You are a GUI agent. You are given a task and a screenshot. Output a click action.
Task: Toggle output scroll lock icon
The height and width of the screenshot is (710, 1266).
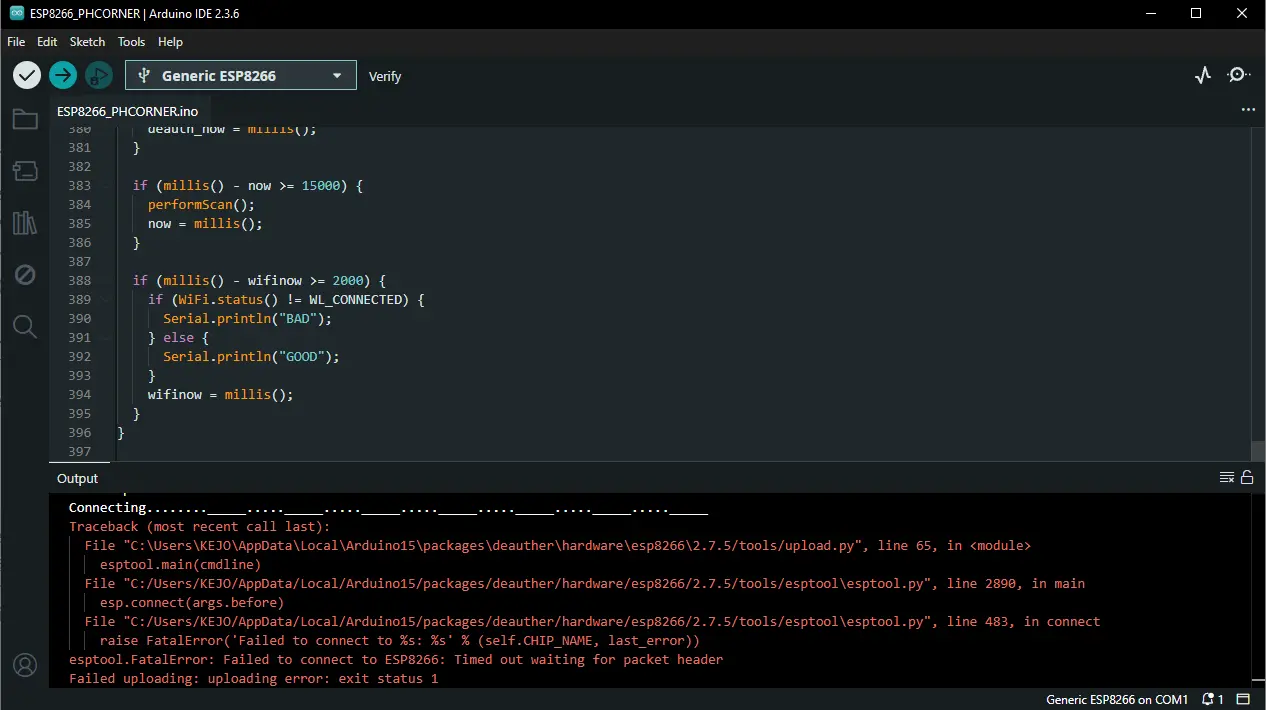(1246, 478)
